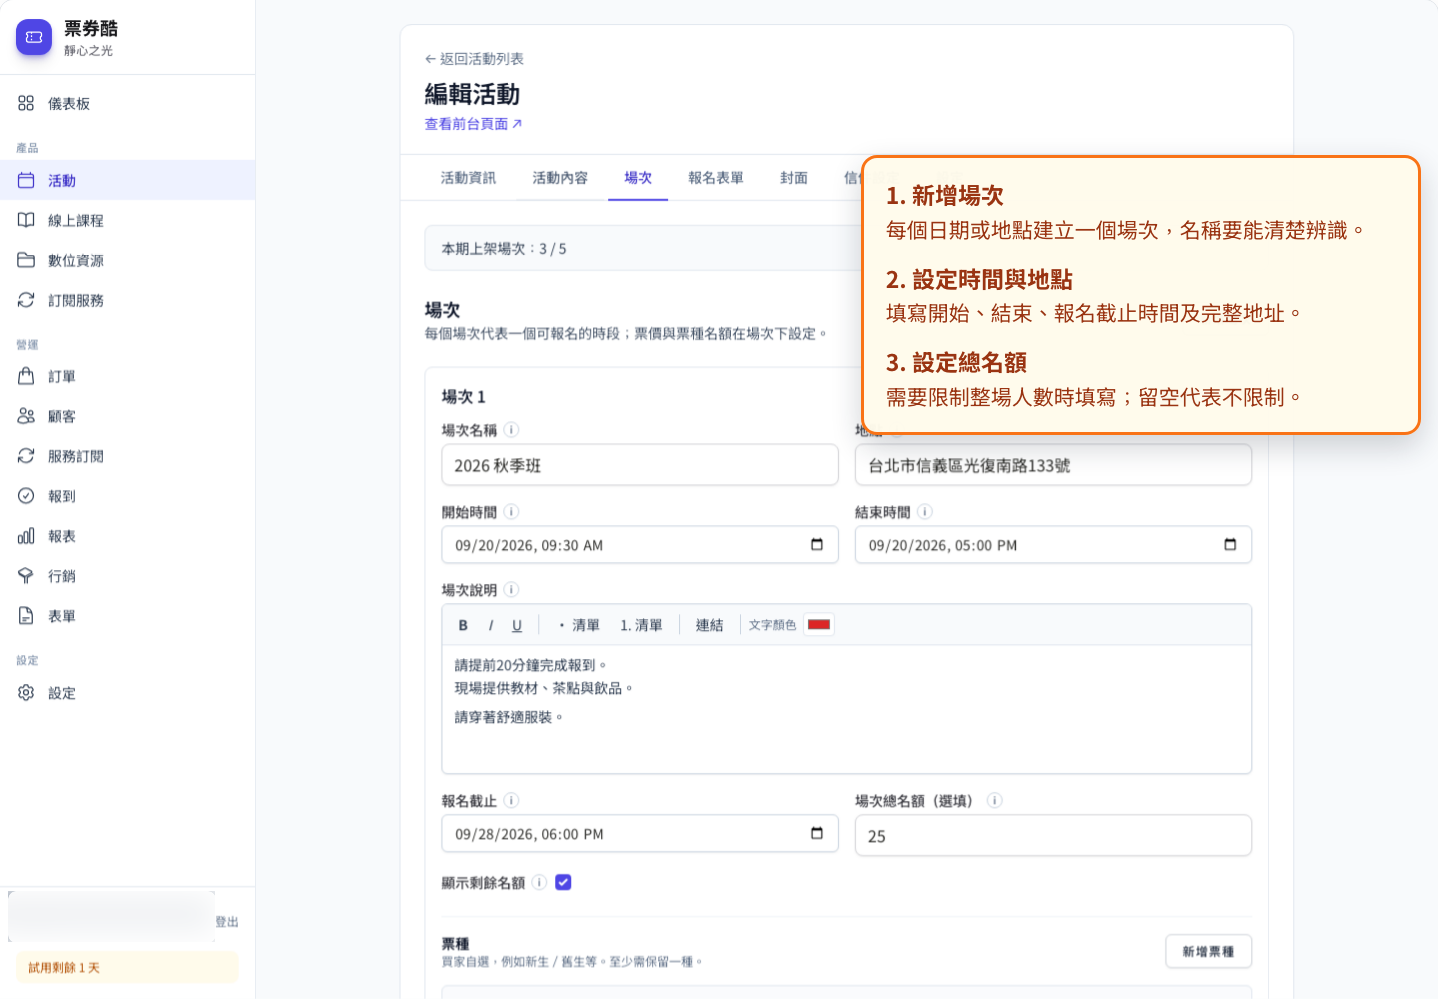
Task: Switch to the 報名表單 tab
Action: tap(716, 178)
